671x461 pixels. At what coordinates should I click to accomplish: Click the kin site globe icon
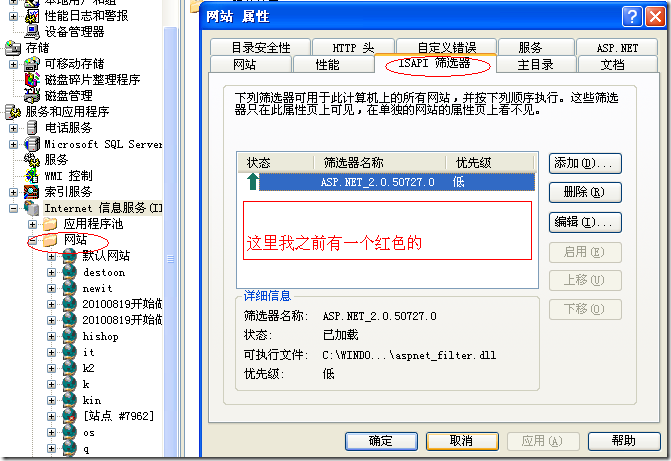(69, 400)
